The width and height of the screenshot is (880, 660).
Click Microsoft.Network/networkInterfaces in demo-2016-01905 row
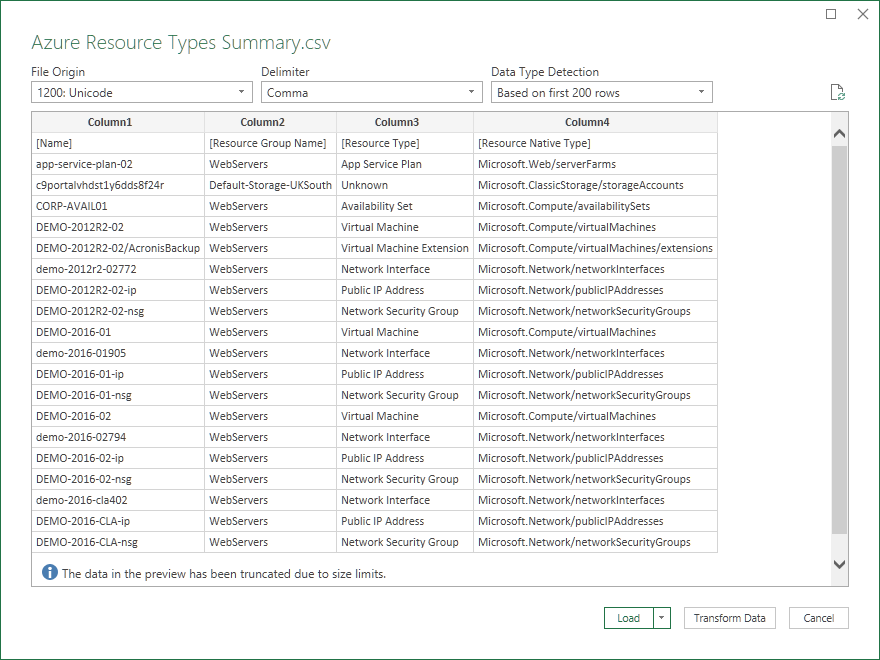point(595,353)
